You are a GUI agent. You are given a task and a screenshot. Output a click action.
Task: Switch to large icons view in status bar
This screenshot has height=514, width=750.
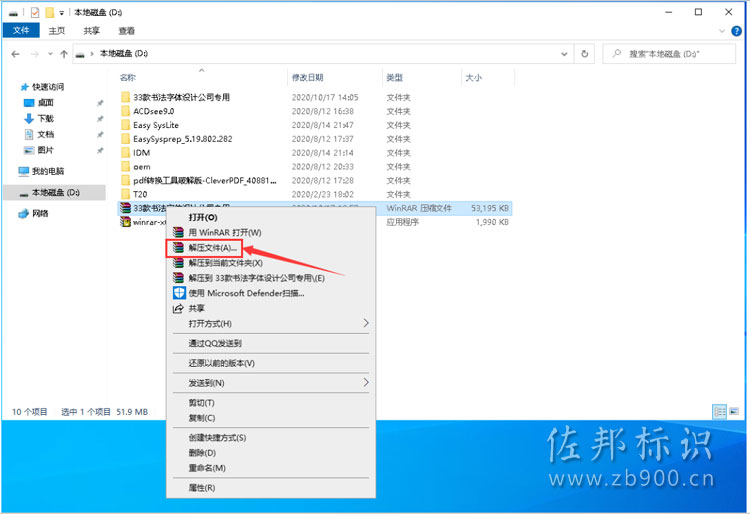tap(734, 411)
